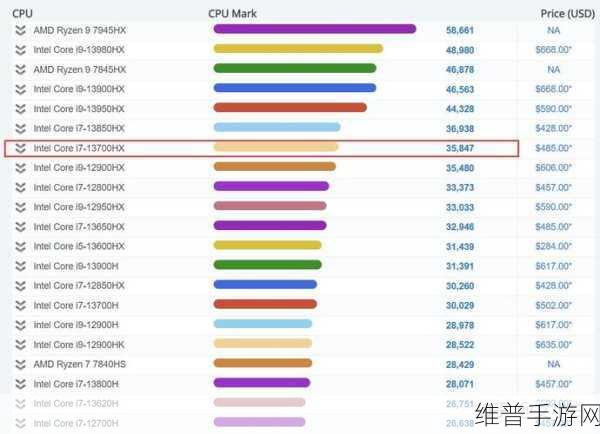The image size is (600, 434).
Task: Click the Price (USD) column header
Action: [x=567, y=13]
